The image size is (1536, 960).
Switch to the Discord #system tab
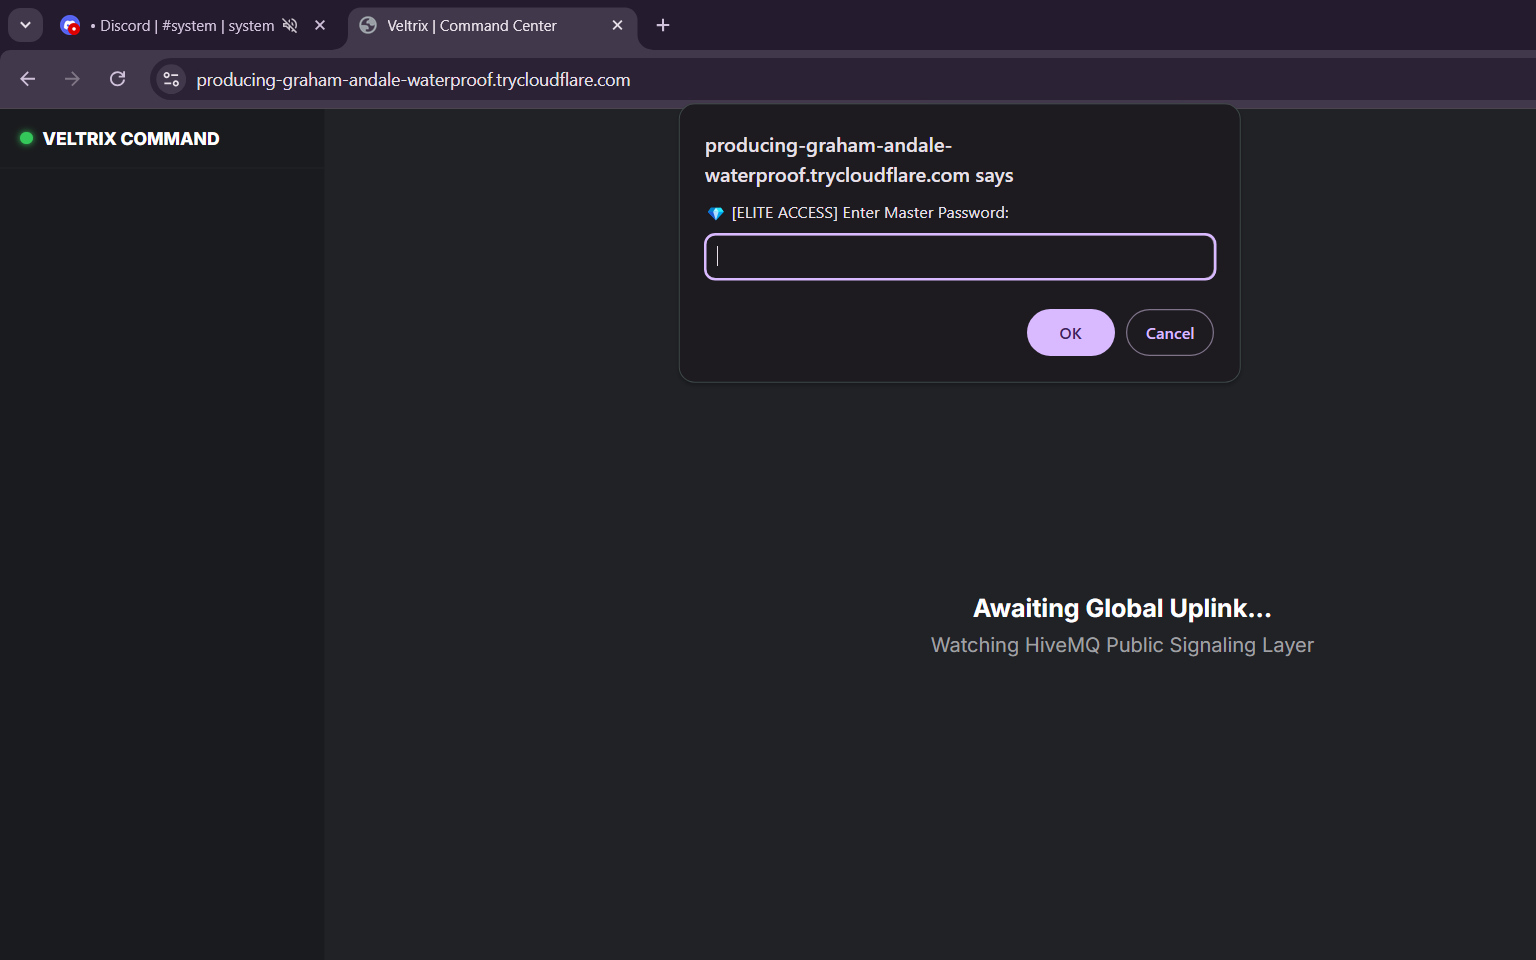180,25
